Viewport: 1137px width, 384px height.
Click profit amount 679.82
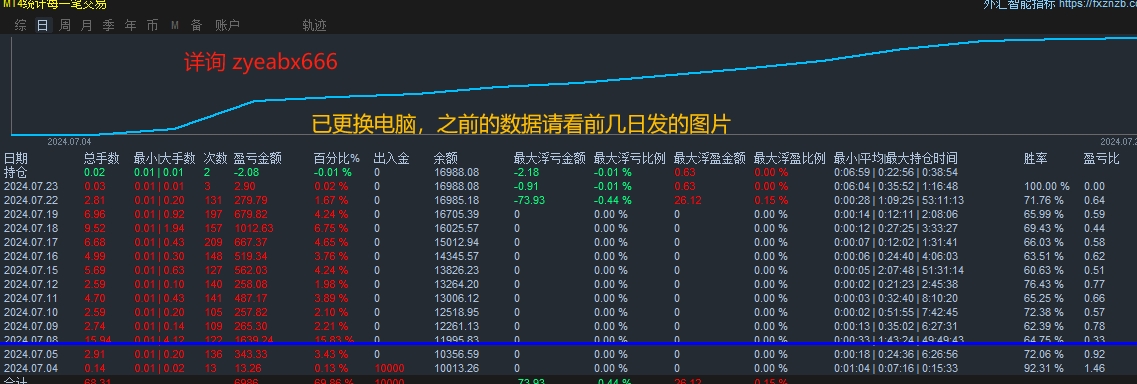pyautogui.click(x=250, y=214)
